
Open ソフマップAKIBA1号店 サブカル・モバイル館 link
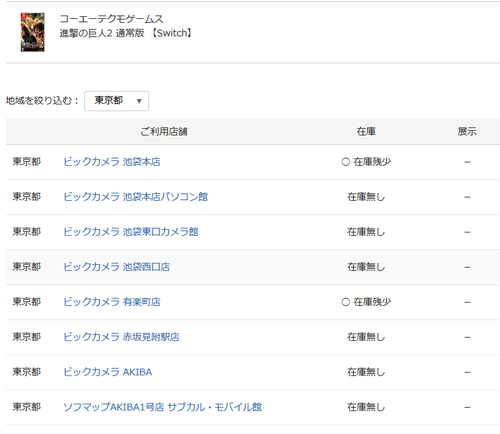163,407
